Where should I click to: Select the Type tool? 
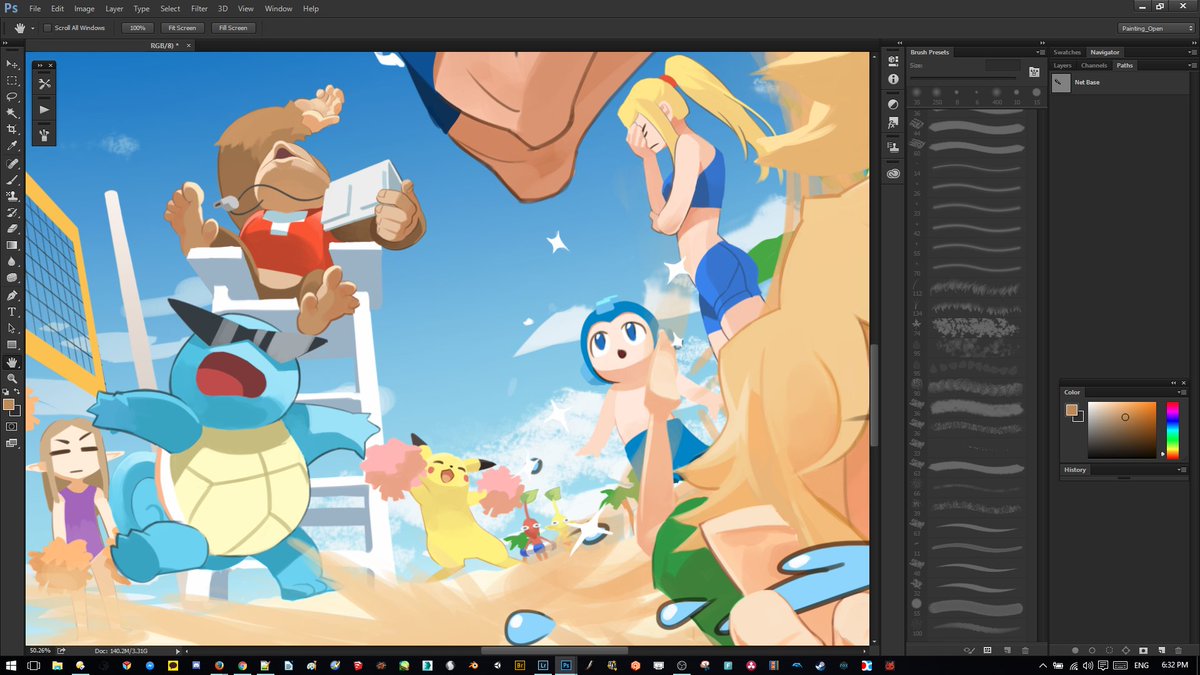pyautogui.click(x=12, y=312)
